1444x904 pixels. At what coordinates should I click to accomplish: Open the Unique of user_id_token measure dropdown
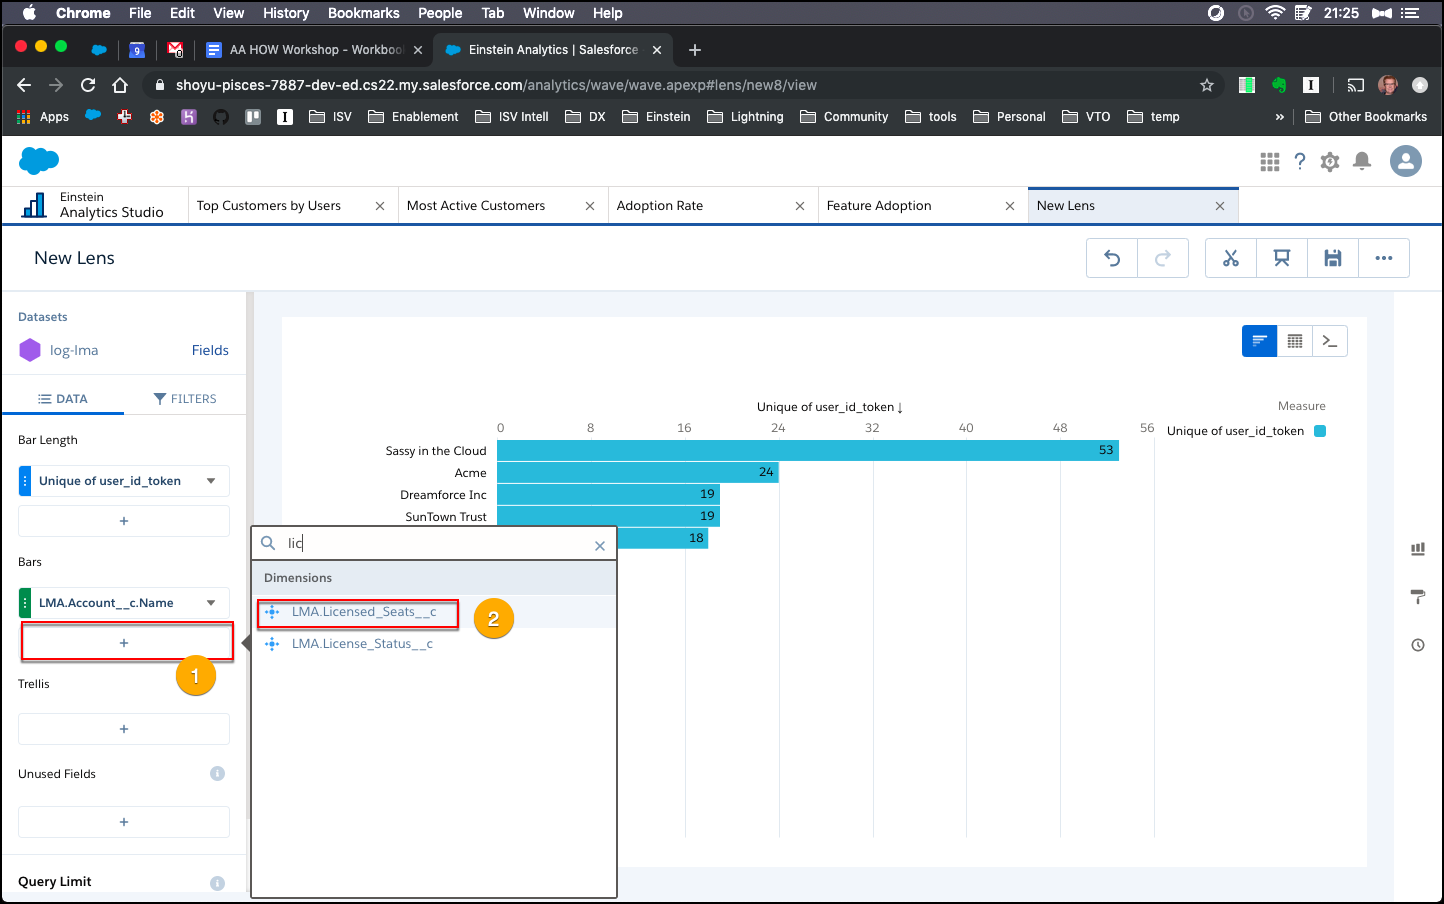(211, 481)
